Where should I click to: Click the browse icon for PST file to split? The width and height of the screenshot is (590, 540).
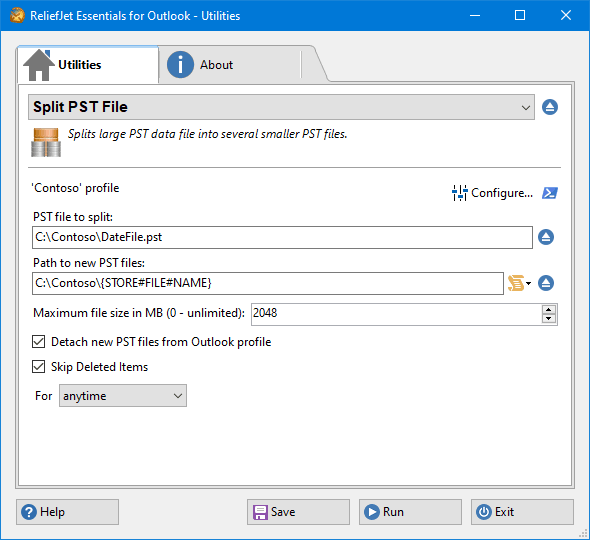(546, 237)
